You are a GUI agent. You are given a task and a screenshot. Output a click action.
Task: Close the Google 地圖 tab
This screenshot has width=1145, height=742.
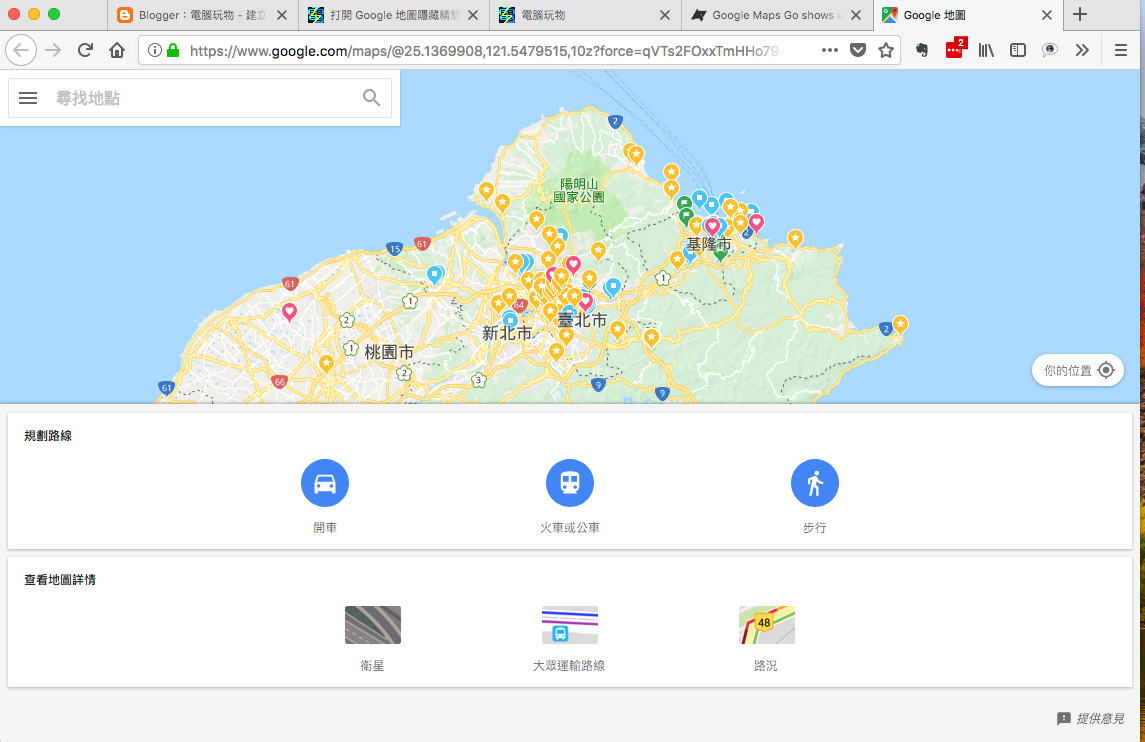pyautogui.click(x=1046, y=15)
